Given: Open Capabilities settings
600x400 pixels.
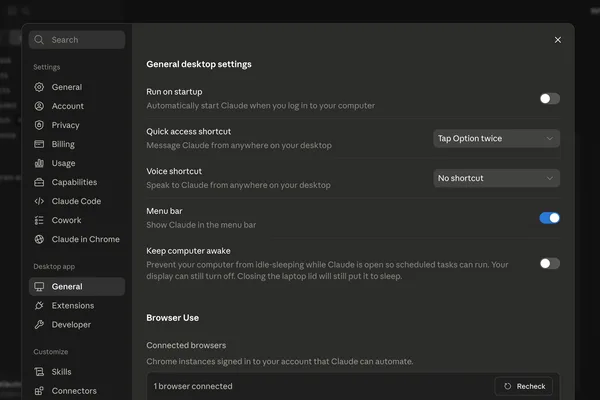Looking at the screenshot, I should click(77, 182).
